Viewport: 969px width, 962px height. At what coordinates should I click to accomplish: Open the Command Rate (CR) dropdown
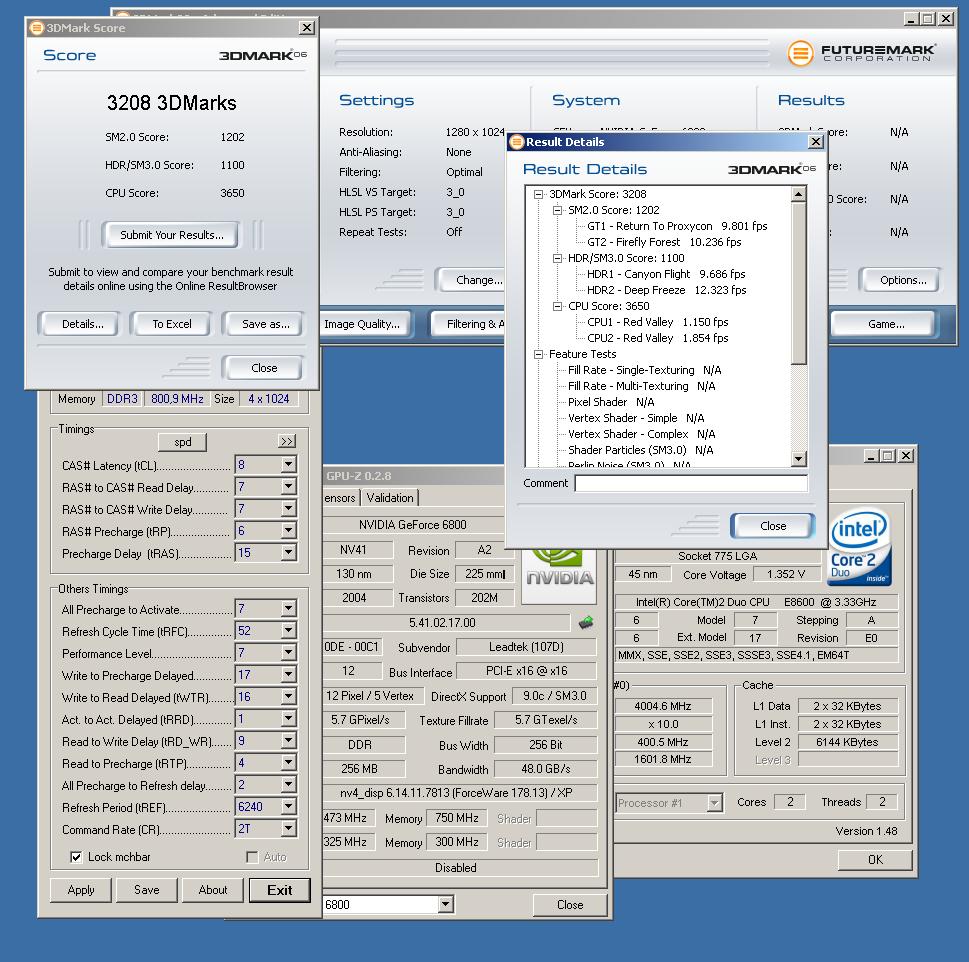pos(289,829)
